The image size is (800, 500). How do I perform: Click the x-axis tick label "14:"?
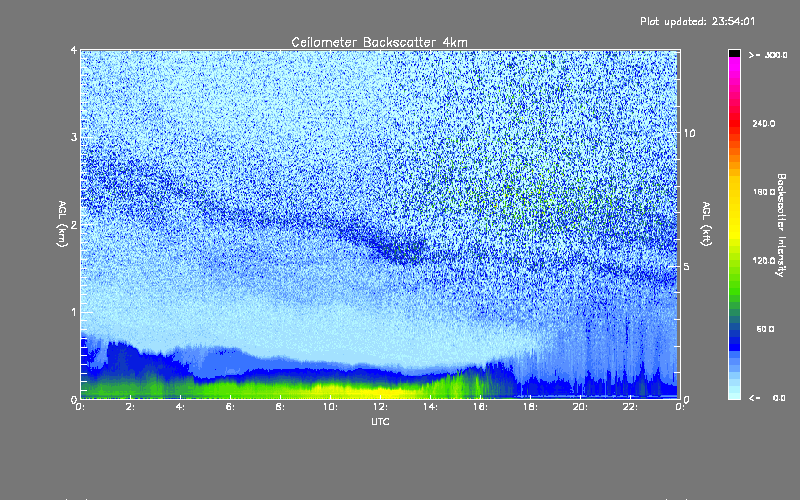(x=431, y=407)
